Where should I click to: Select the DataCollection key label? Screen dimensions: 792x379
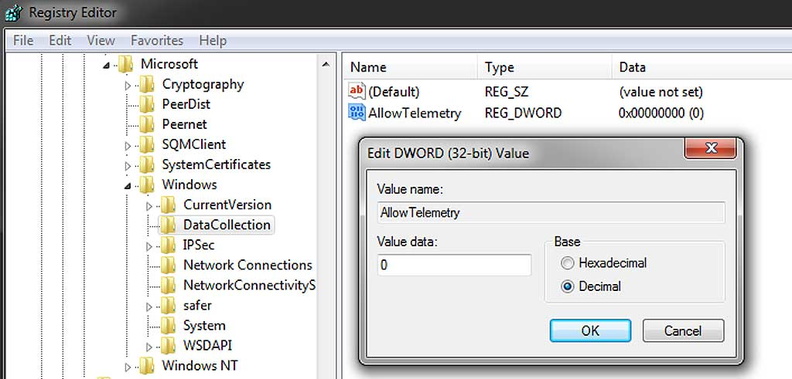pyautogui.click(x=227, y=225)
